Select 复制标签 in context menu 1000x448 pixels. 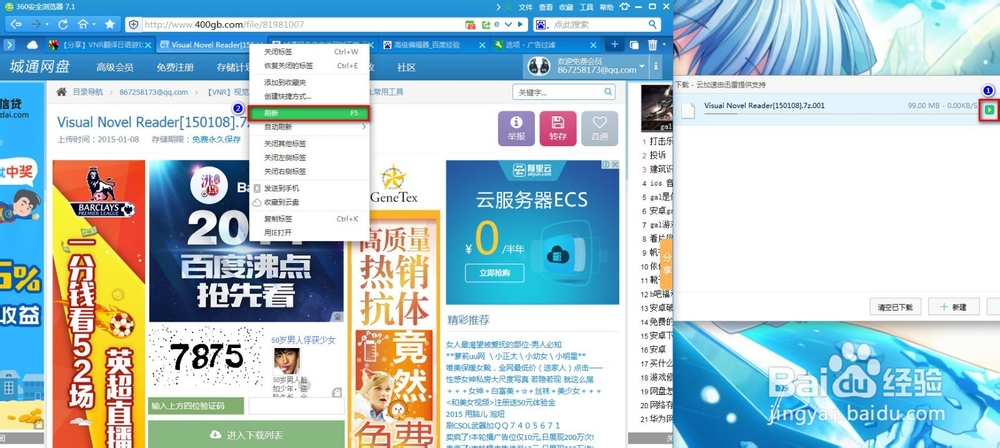click(x=309, y=219)
